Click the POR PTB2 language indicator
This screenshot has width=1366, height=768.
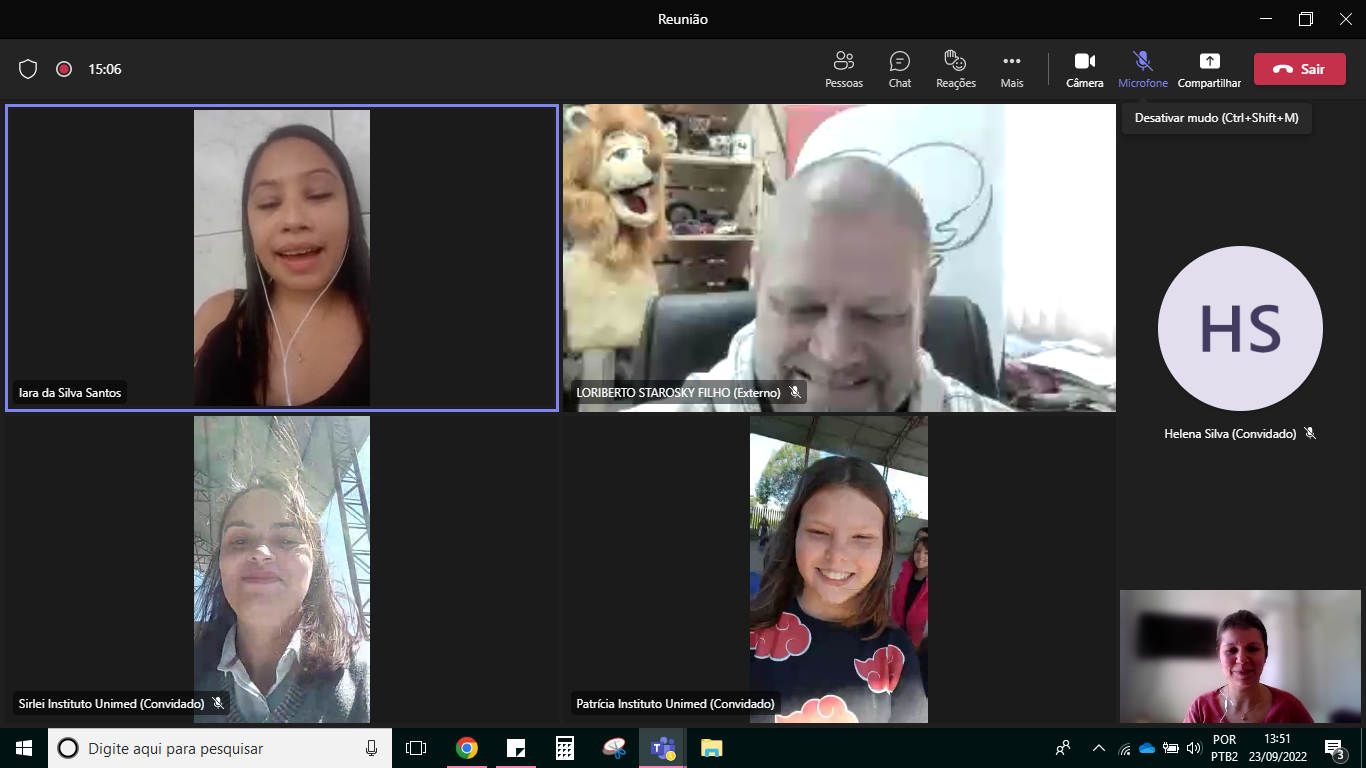1224,748
